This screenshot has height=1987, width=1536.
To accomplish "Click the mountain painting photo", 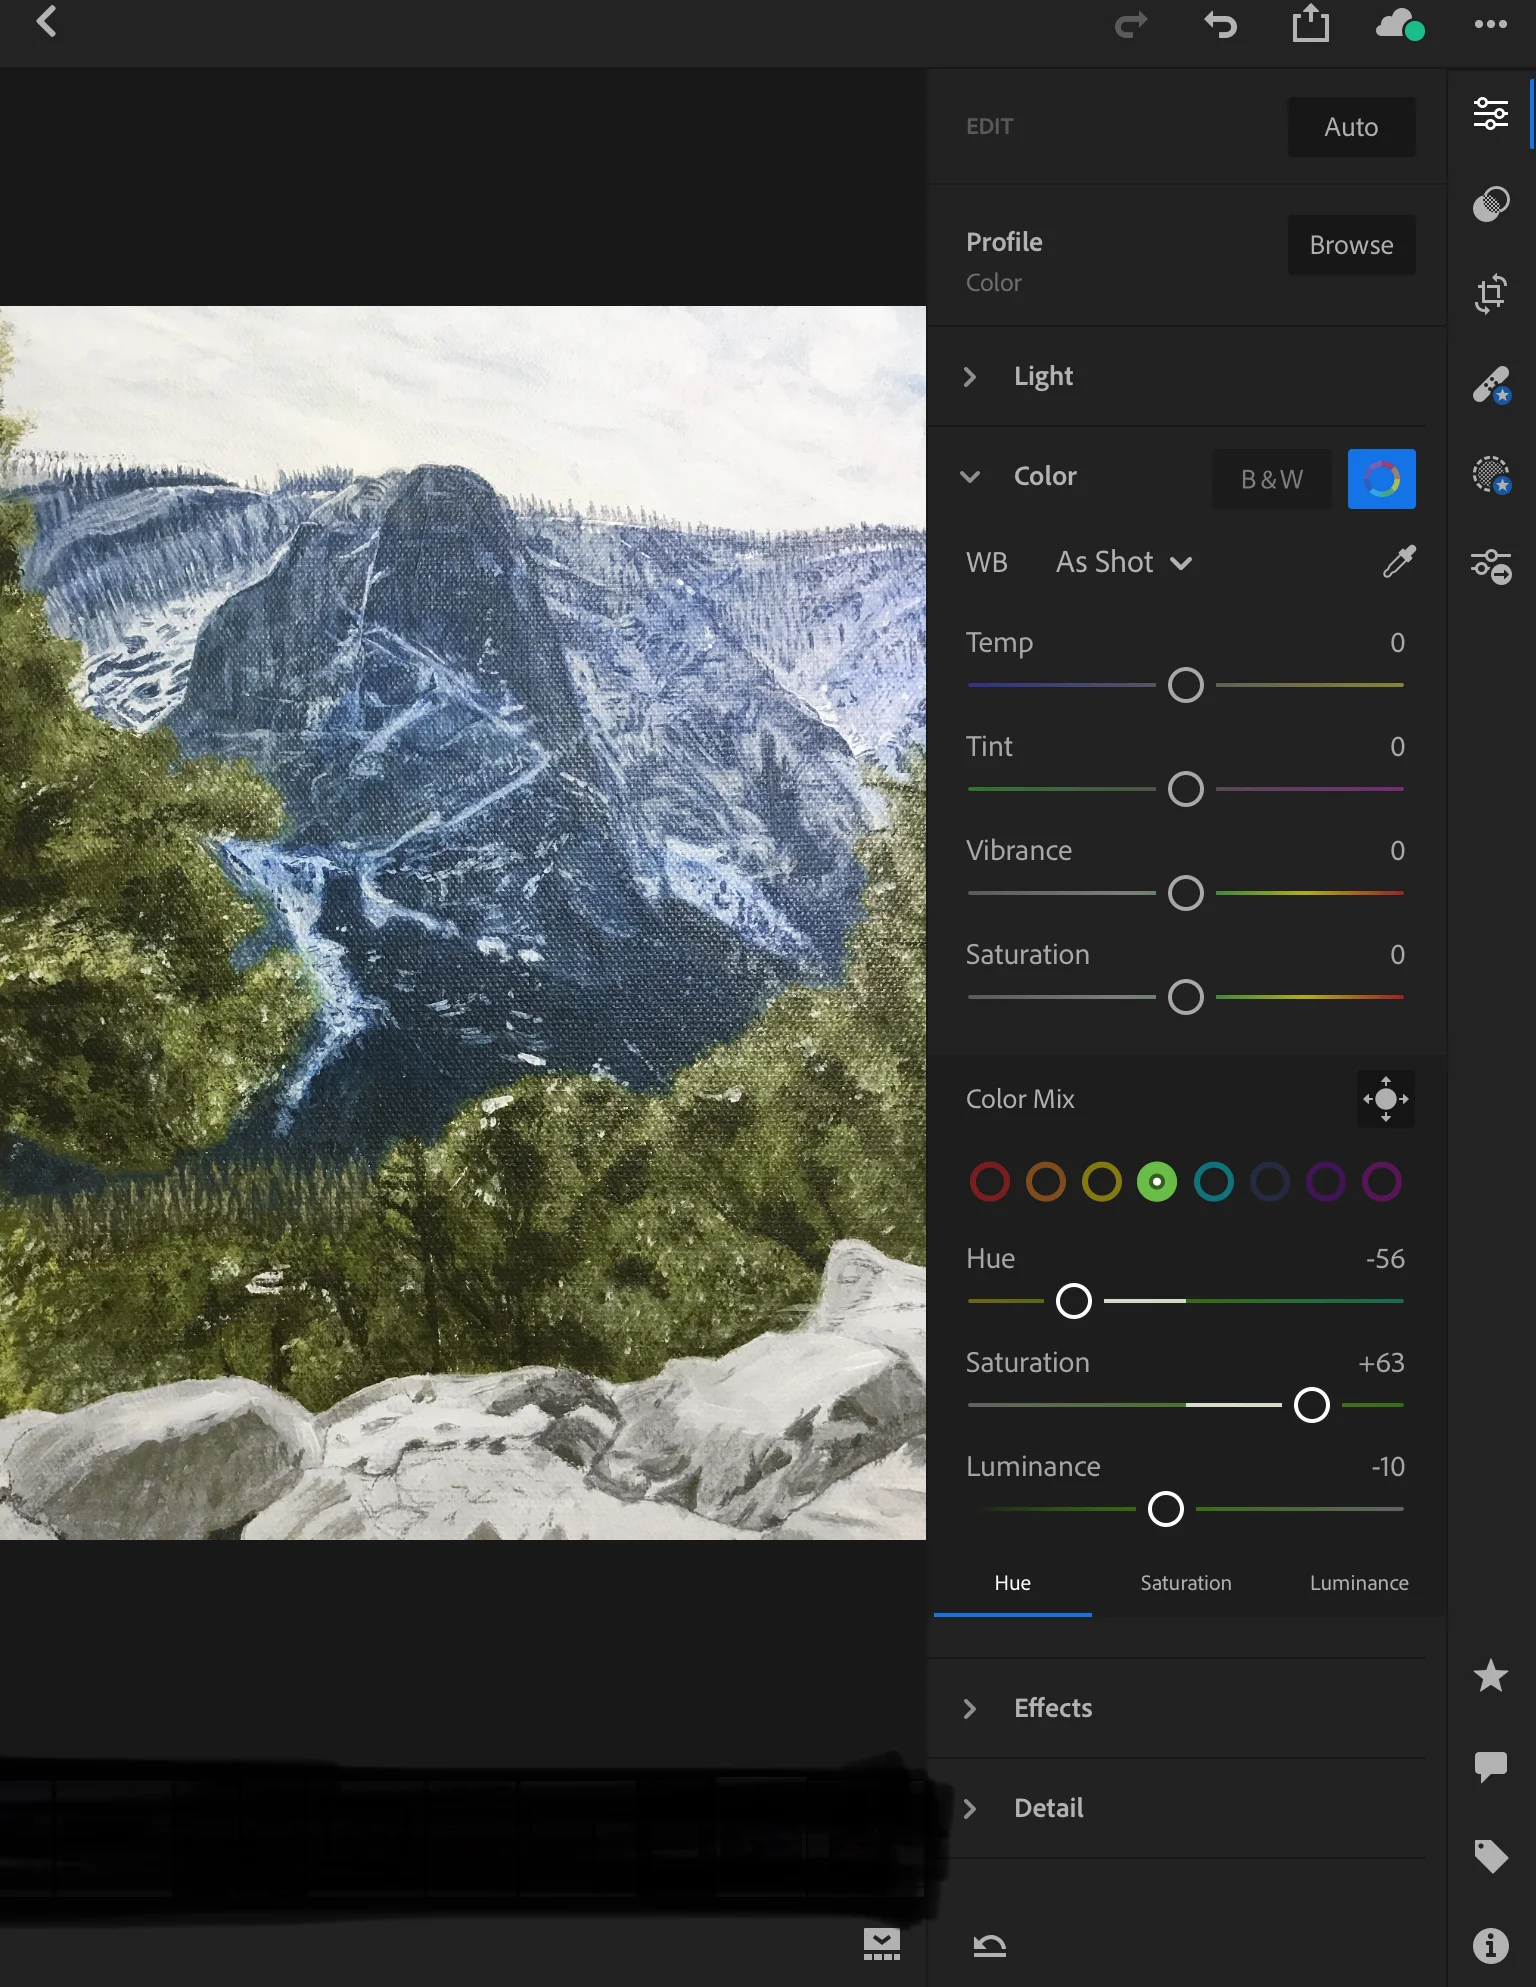I will (x=463, y=923).
